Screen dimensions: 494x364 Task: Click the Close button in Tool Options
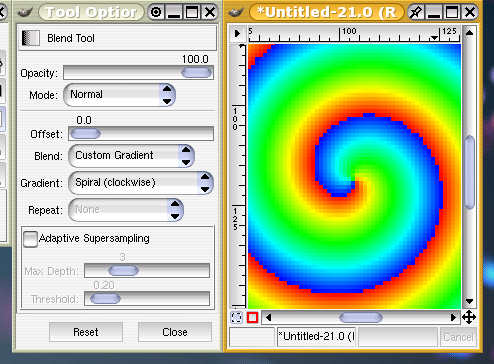click(175, 332)
